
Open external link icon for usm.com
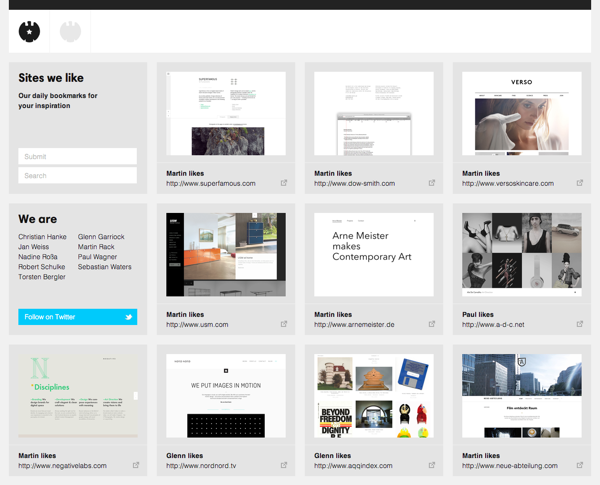point(284,324)
